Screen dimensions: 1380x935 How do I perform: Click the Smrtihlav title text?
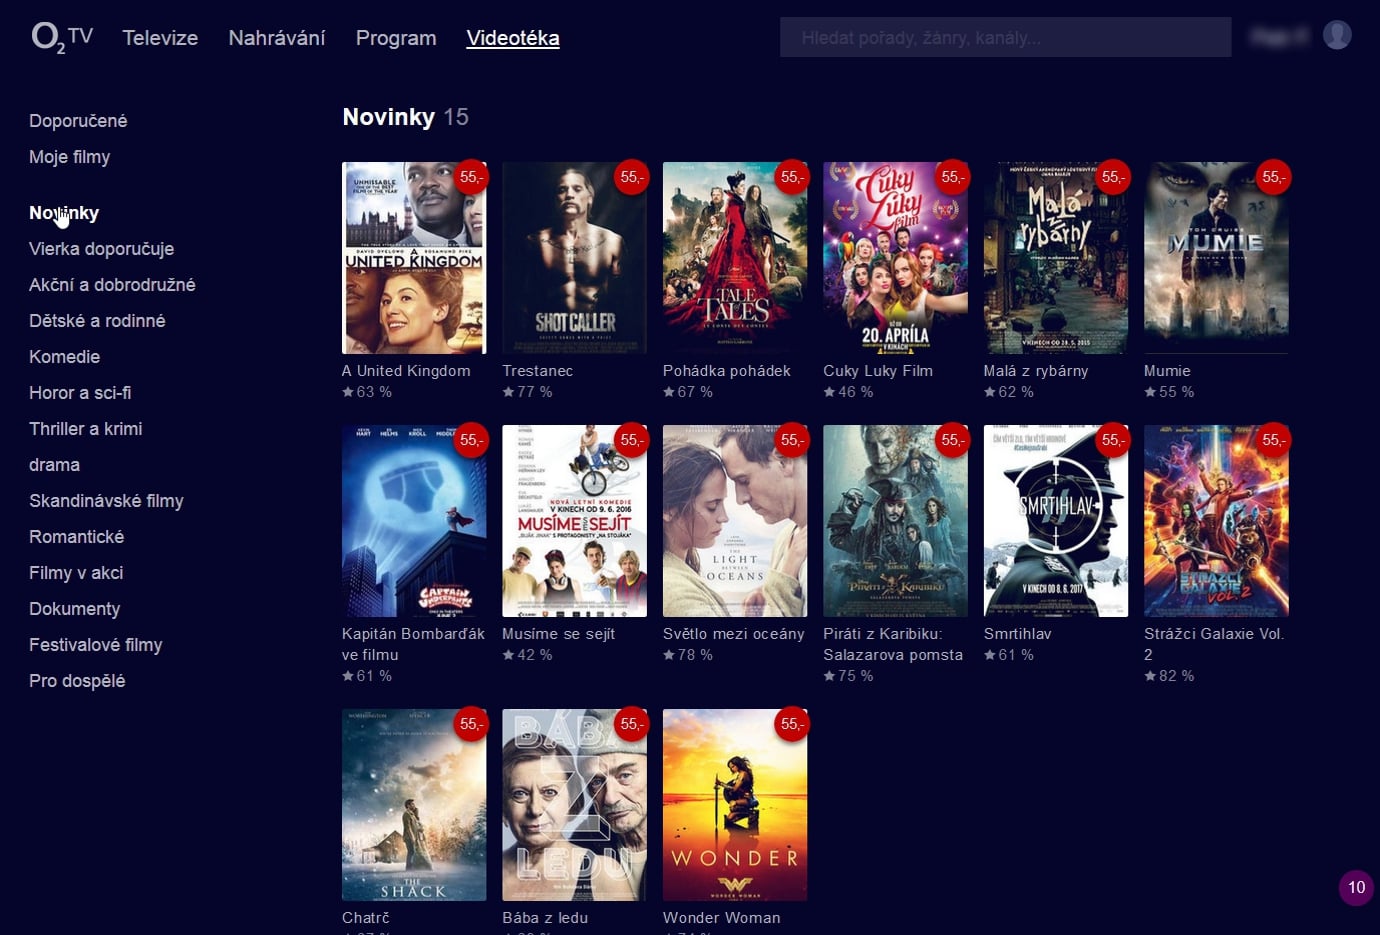coord(1018,634)
